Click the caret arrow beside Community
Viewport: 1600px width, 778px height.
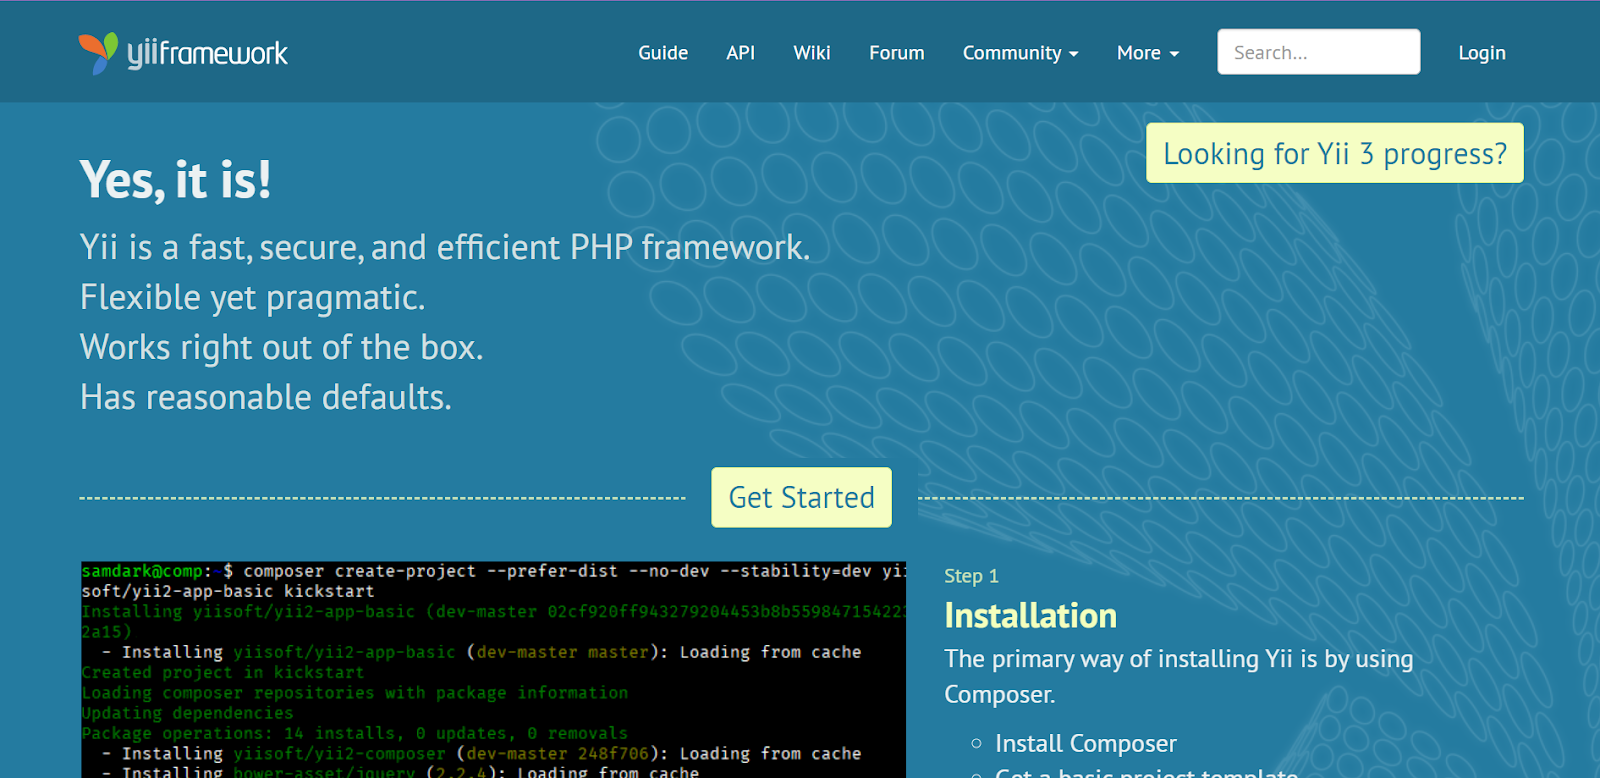point(1074,54)
